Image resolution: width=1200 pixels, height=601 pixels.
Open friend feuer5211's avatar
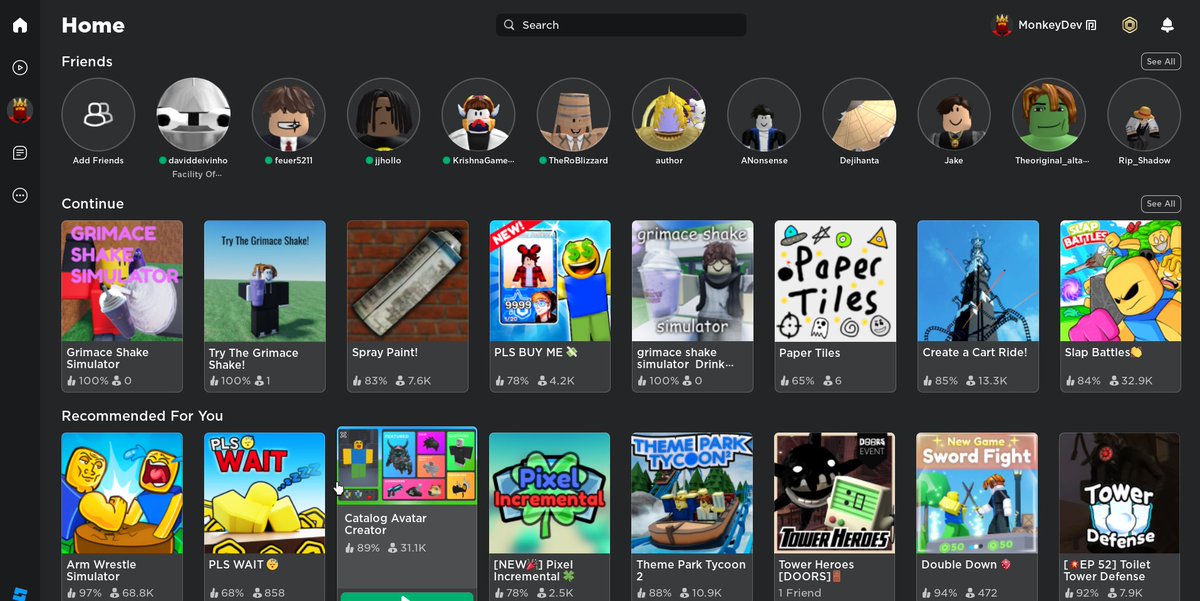[x=288, y=115]
